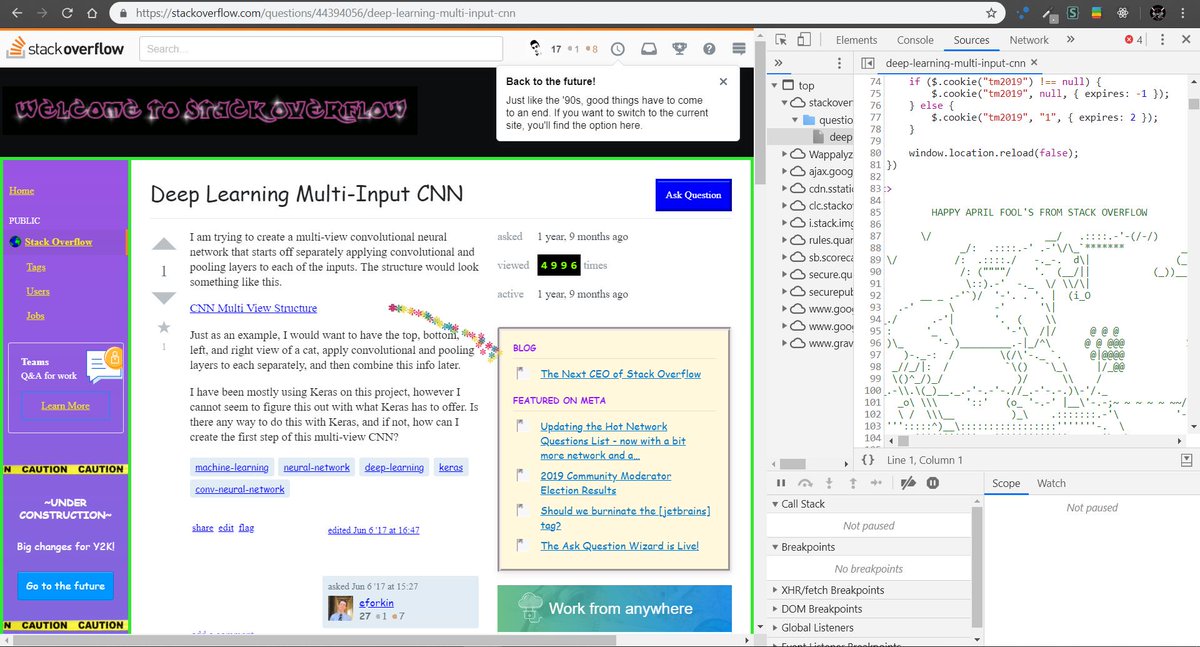Switch to the Watch tab
The image size is (1200, 647).
1051,483
